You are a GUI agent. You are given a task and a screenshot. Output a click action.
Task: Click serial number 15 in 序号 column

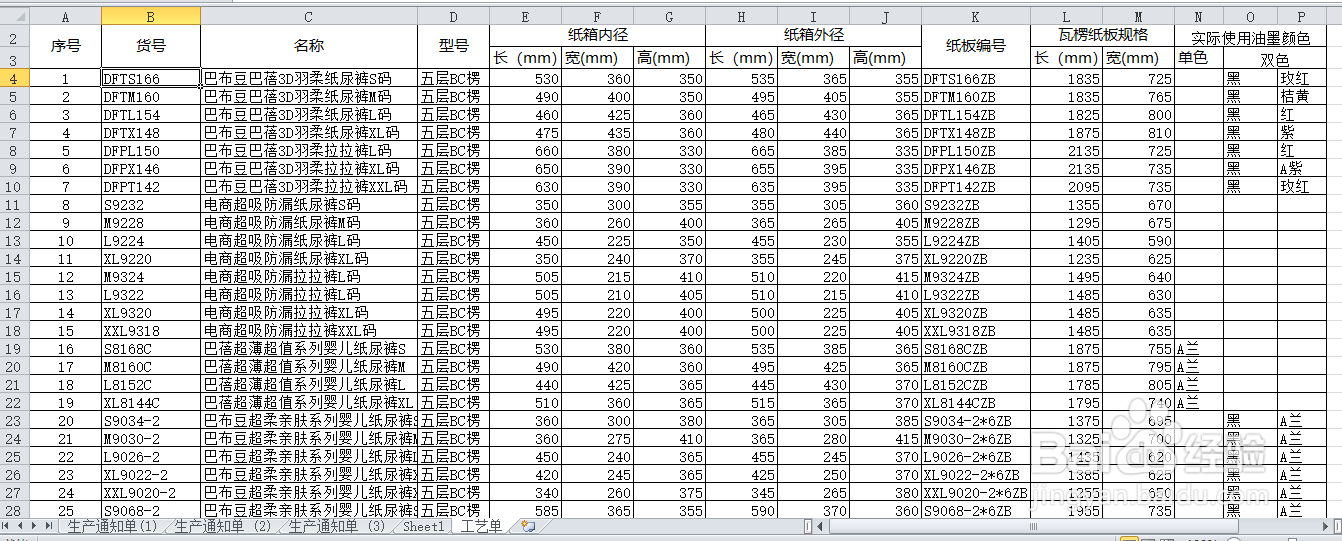tap(65, 330)
